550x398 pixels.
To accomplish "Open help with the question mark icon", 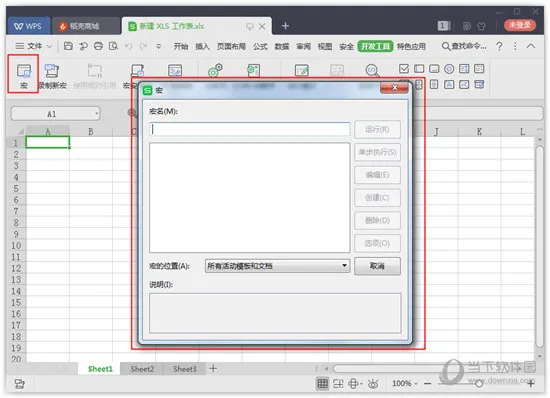I will (499, 46).
